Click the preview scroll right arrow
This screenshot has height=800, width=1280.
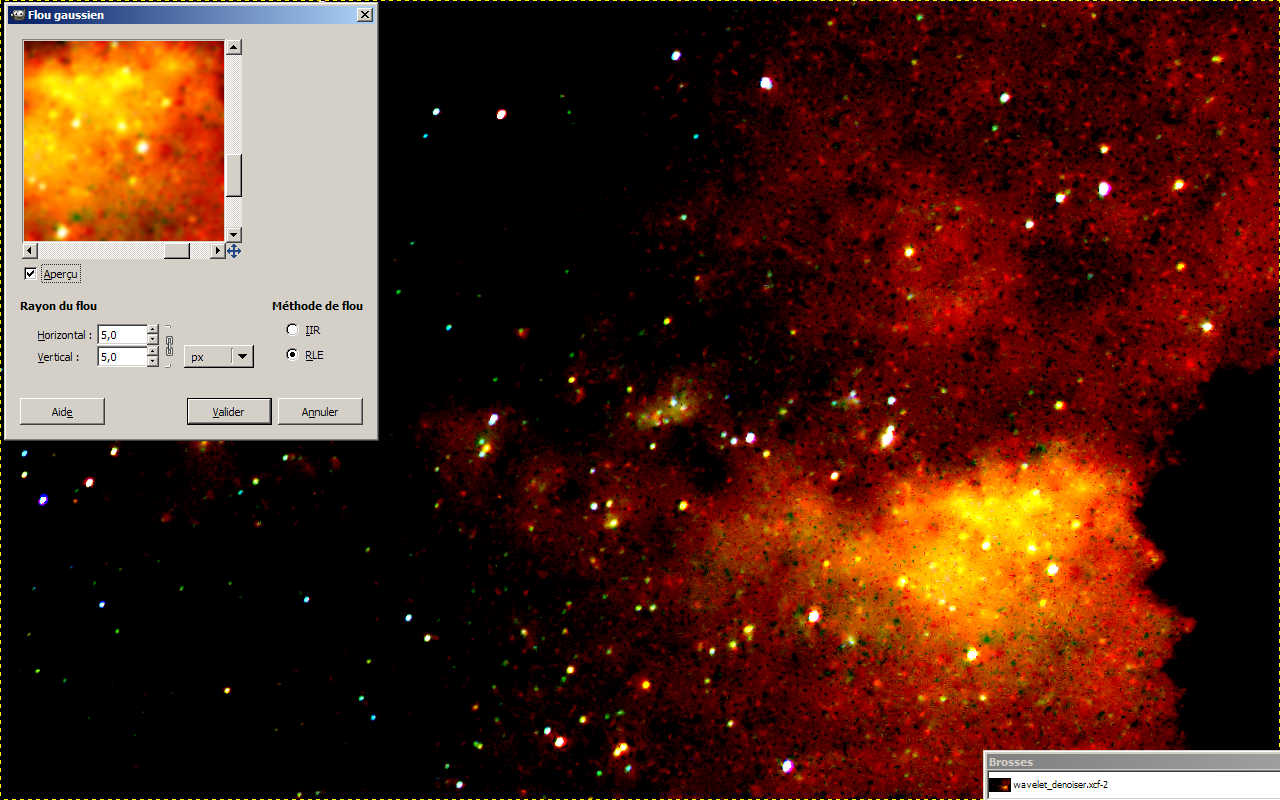click(x=217, y=251)
